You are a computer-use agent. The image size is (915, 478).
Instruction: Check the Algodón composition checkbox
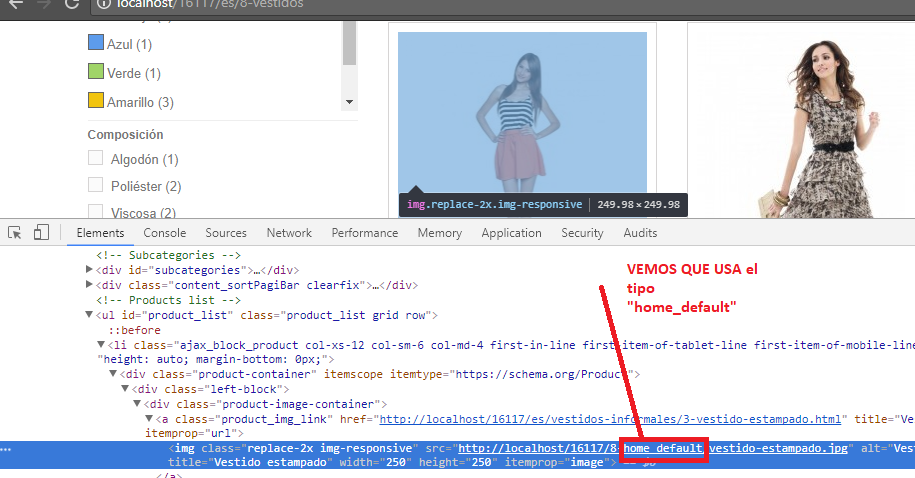[x=96, y=159]
